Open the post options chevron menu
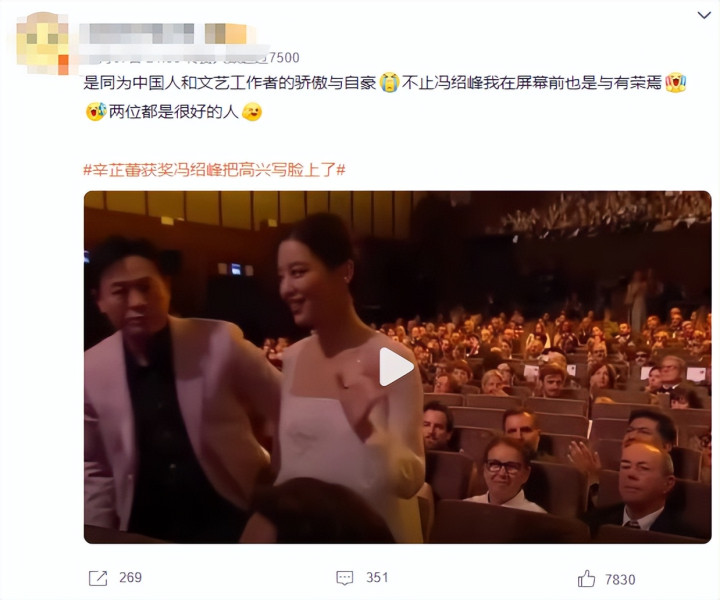The height and width of the screenshot is (600, 720). (x=704, y=16)
